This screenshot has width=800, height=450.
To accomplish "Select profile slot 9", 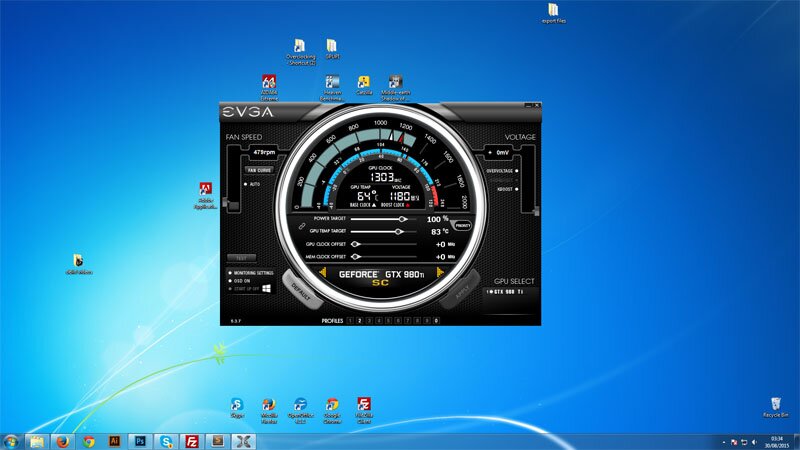I will [427, 321].
